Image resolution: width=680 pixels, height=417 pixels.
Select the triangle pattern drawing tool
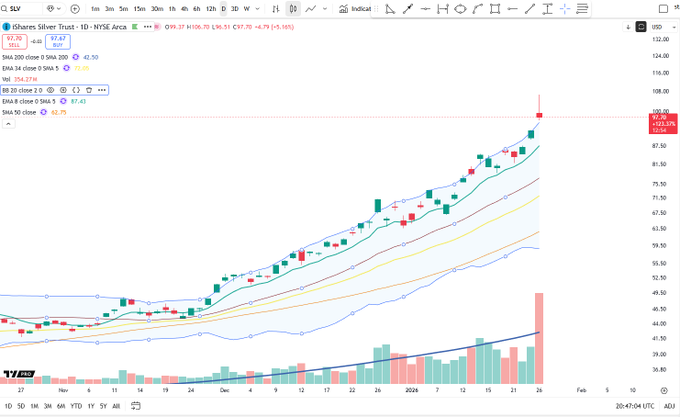tap(390, 9)
